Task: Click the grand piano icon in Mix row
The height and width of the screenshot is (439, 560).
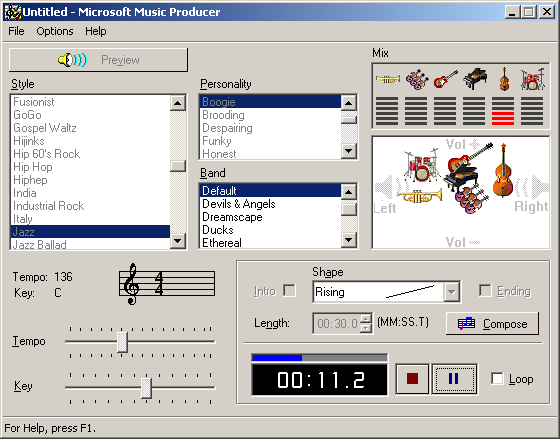Action: pos(475,79)
